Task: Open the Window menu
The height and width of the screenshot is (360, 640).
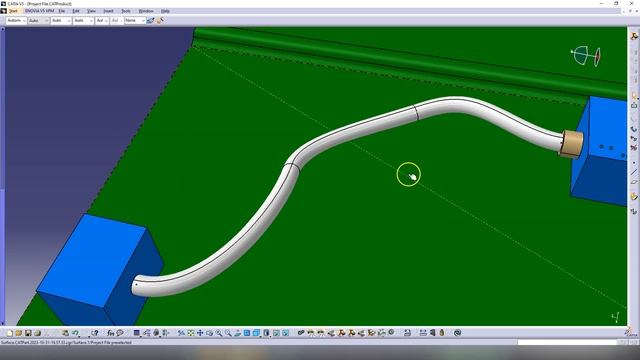Action: pos(146,11)
